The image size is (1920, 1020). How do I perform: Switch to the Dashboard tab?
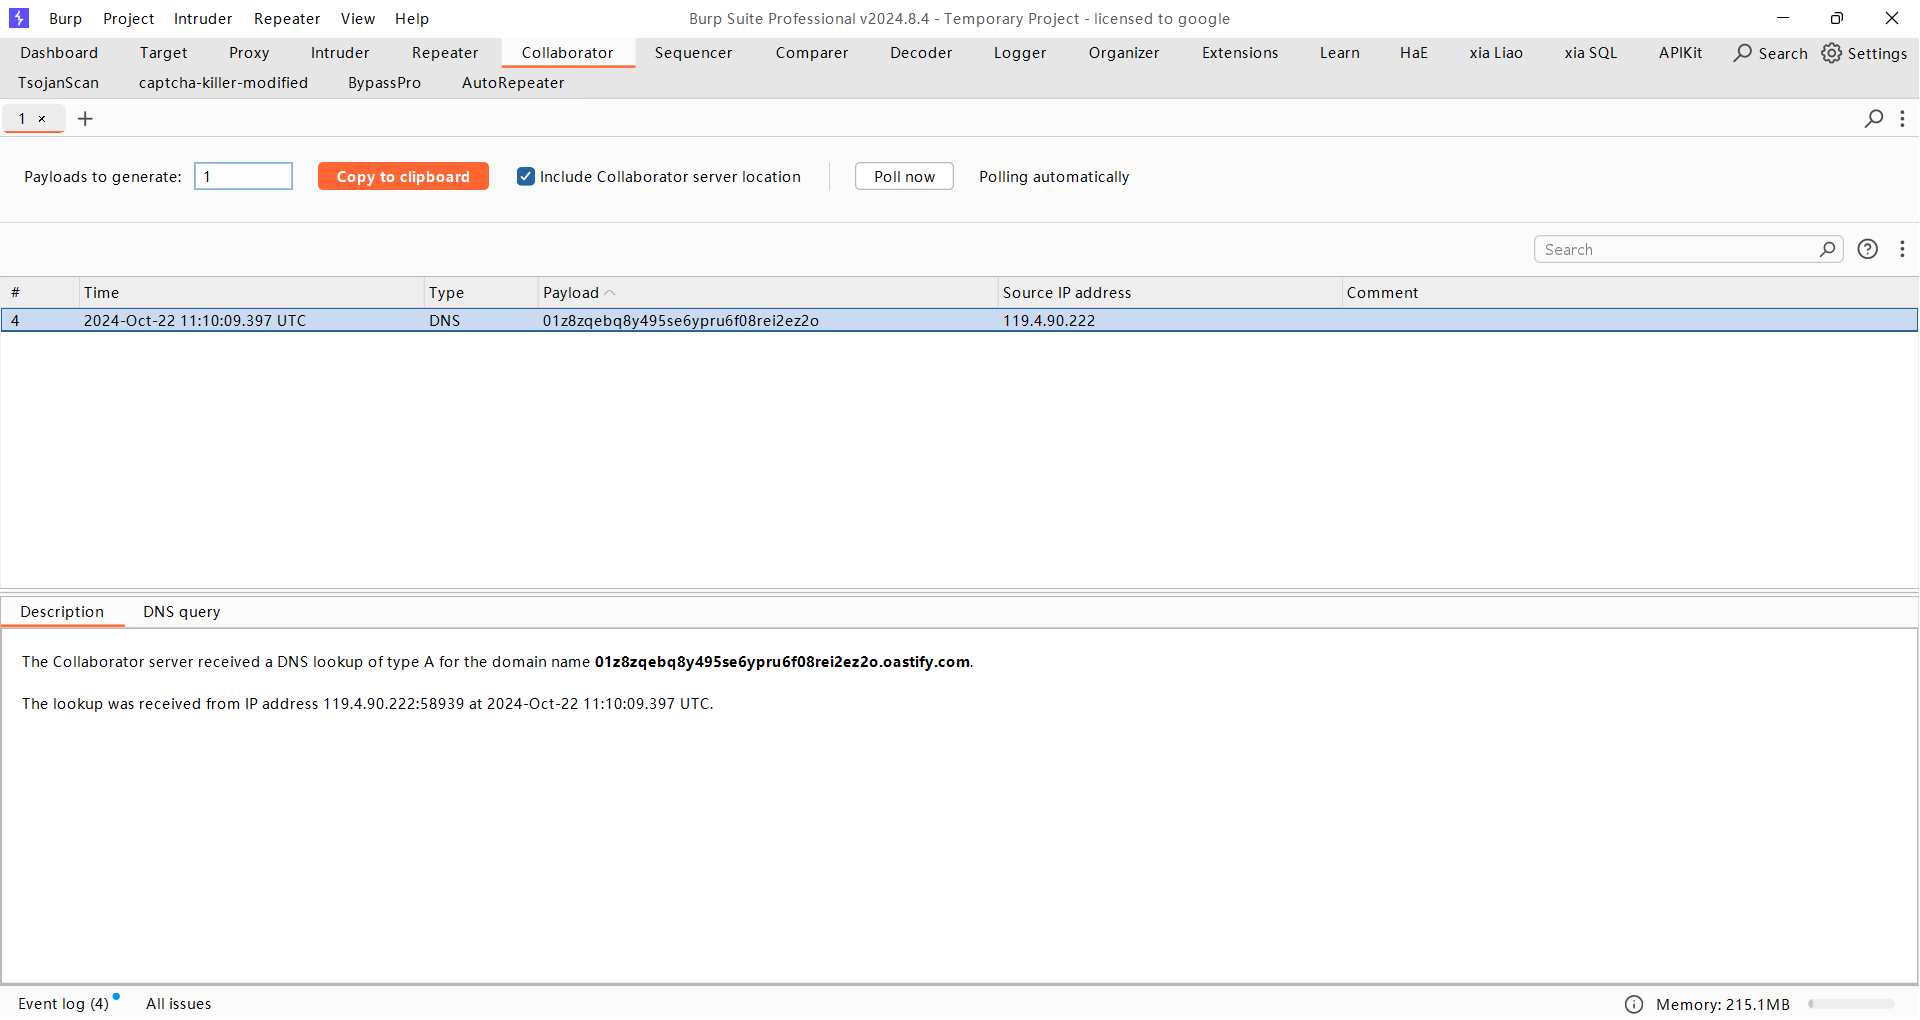(59, 53)
